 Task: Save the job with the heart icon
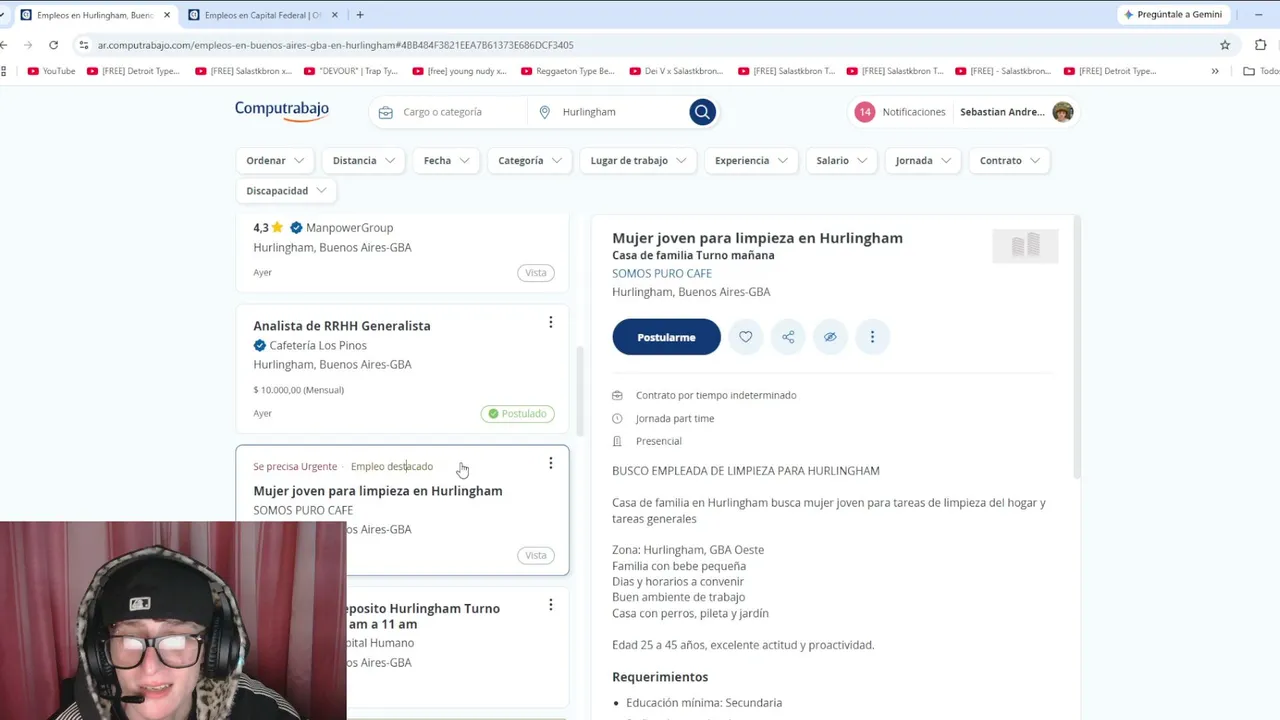point(746,337)
